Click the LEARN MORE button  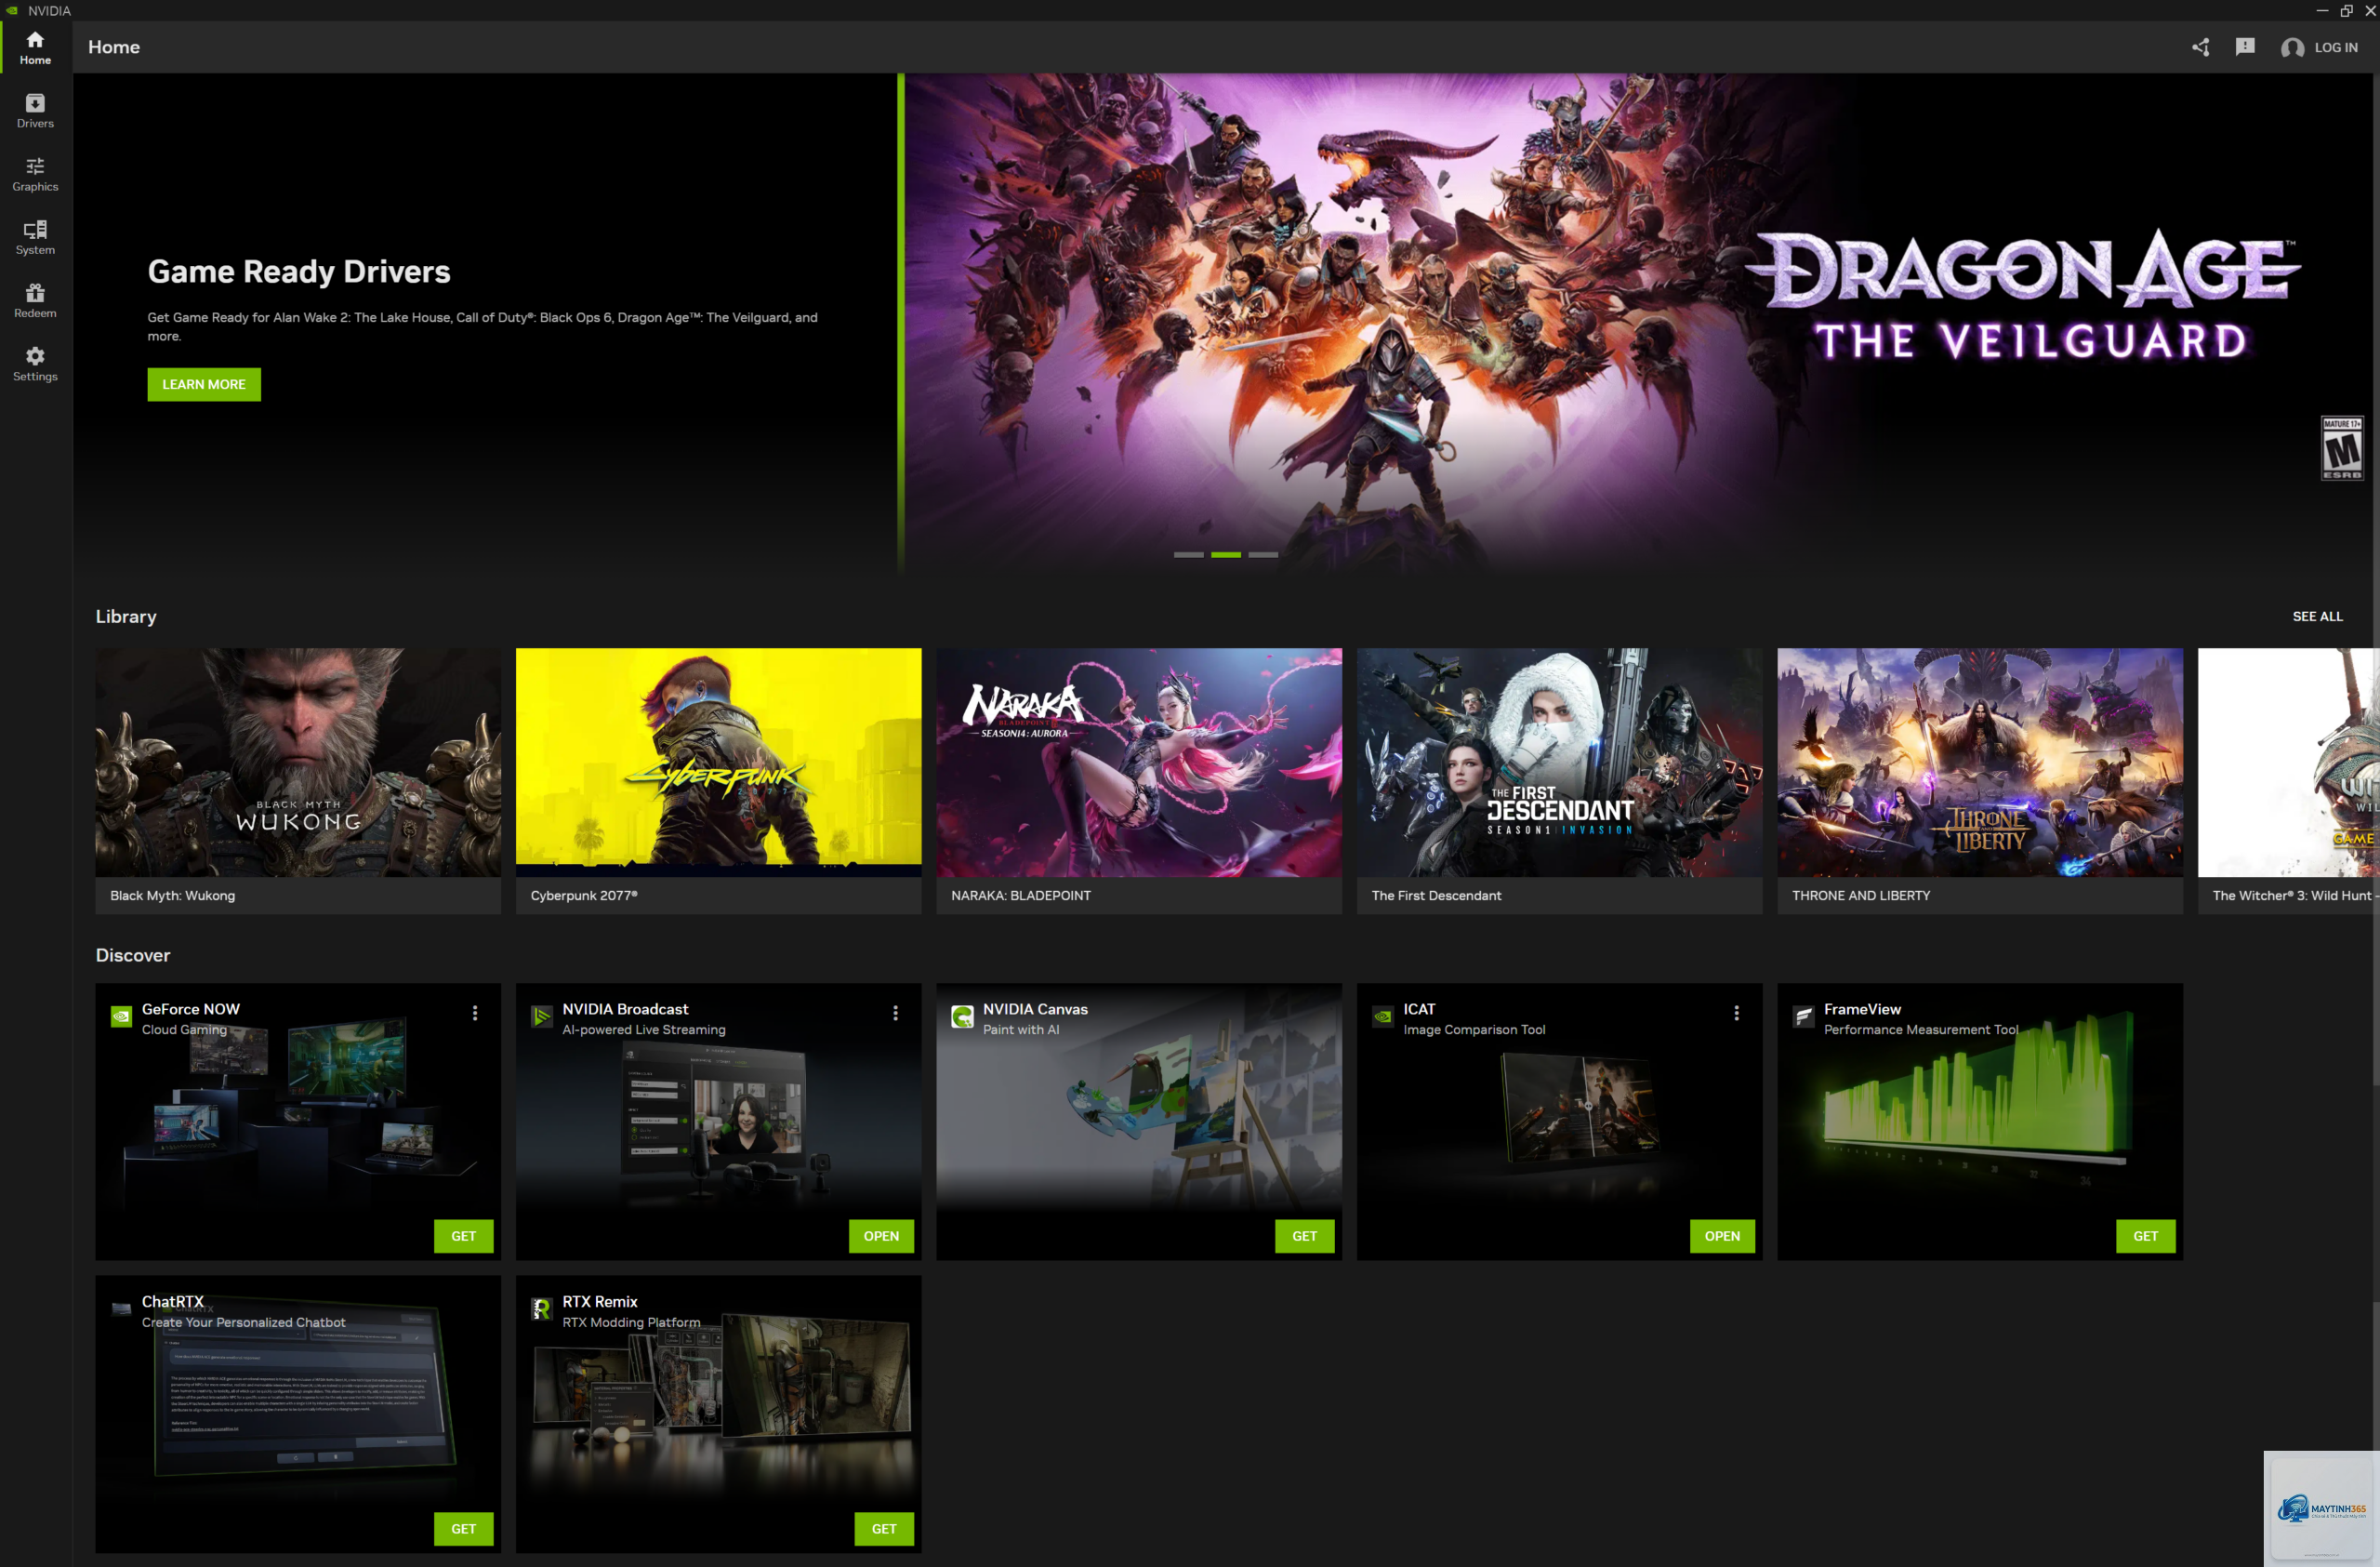[204, 384]
